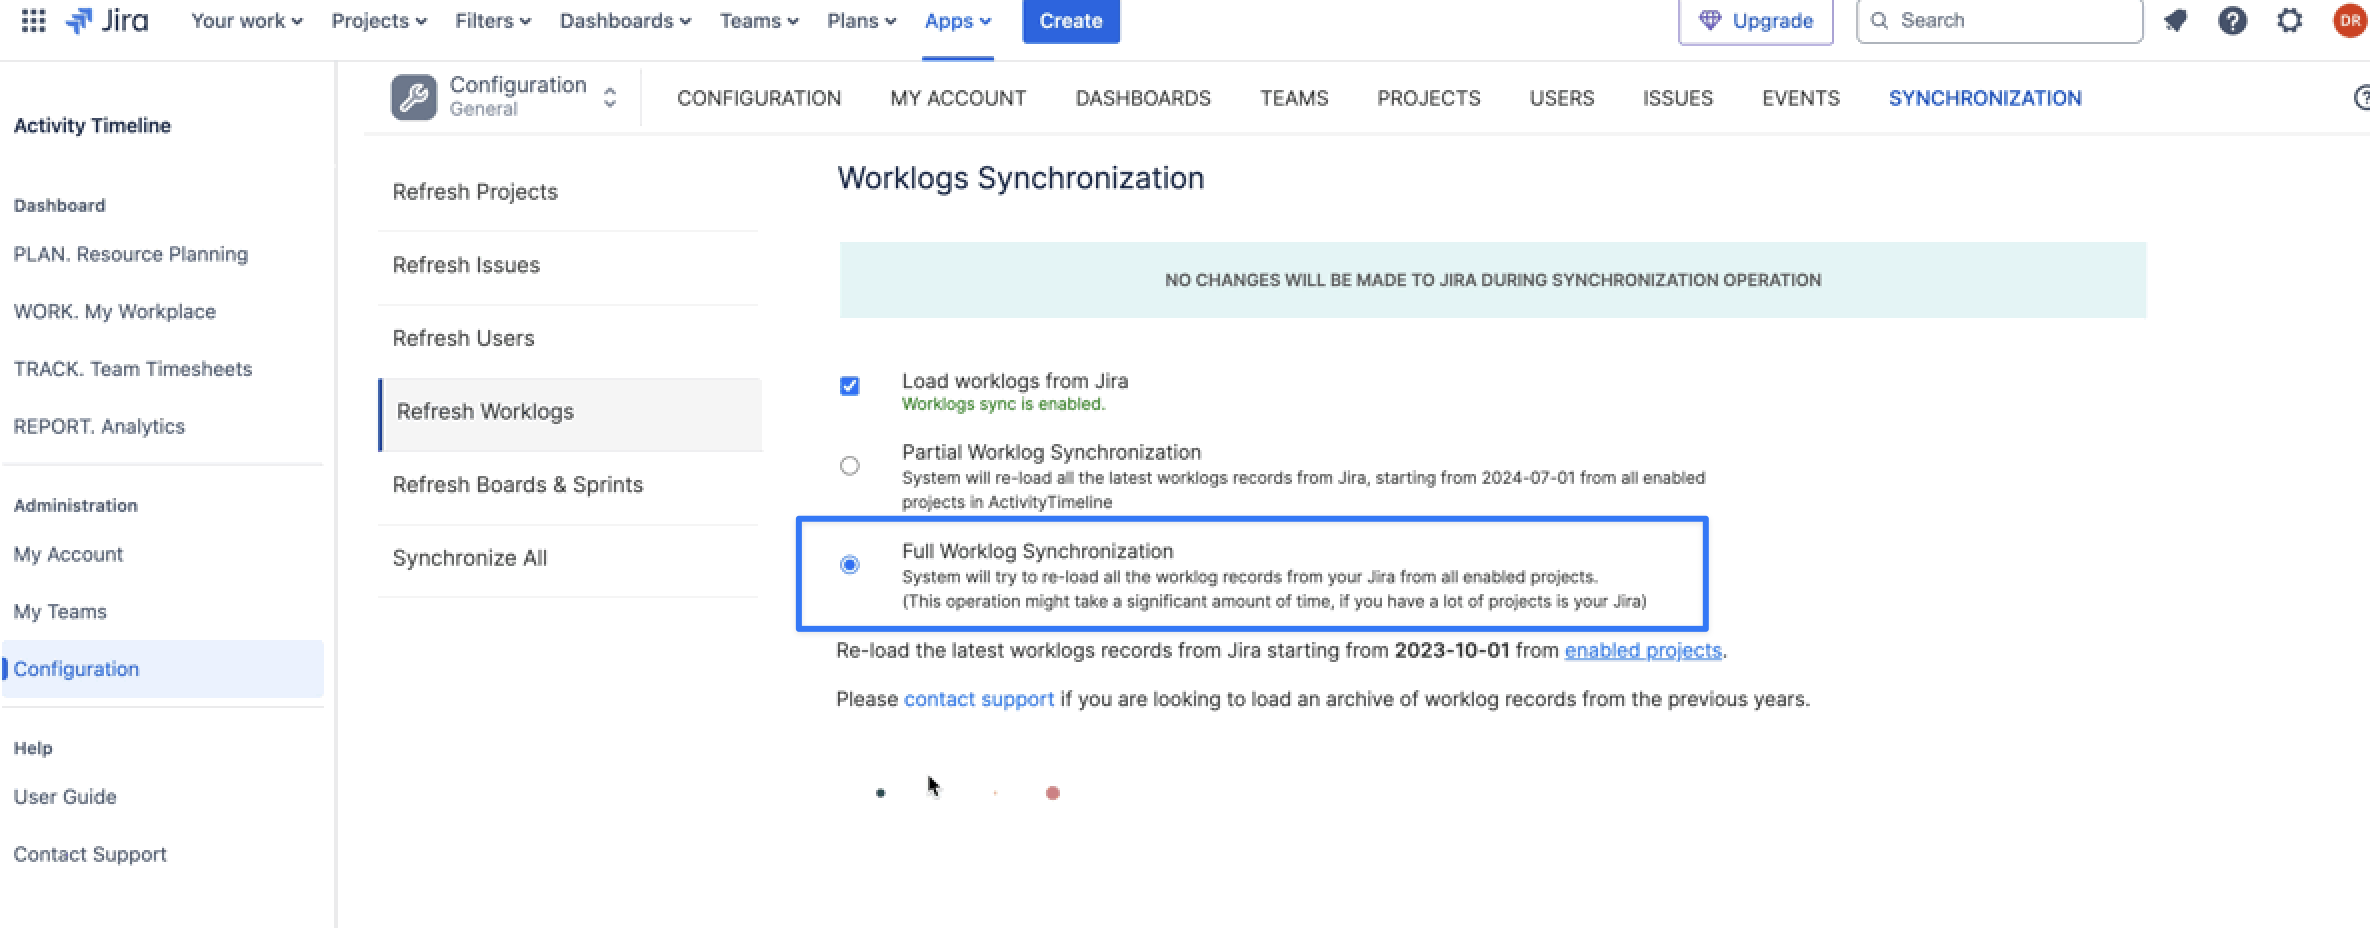Viewport: 2370px width, 928px height.
Task: Open the enabled projects link
Action: point(1642,651)
